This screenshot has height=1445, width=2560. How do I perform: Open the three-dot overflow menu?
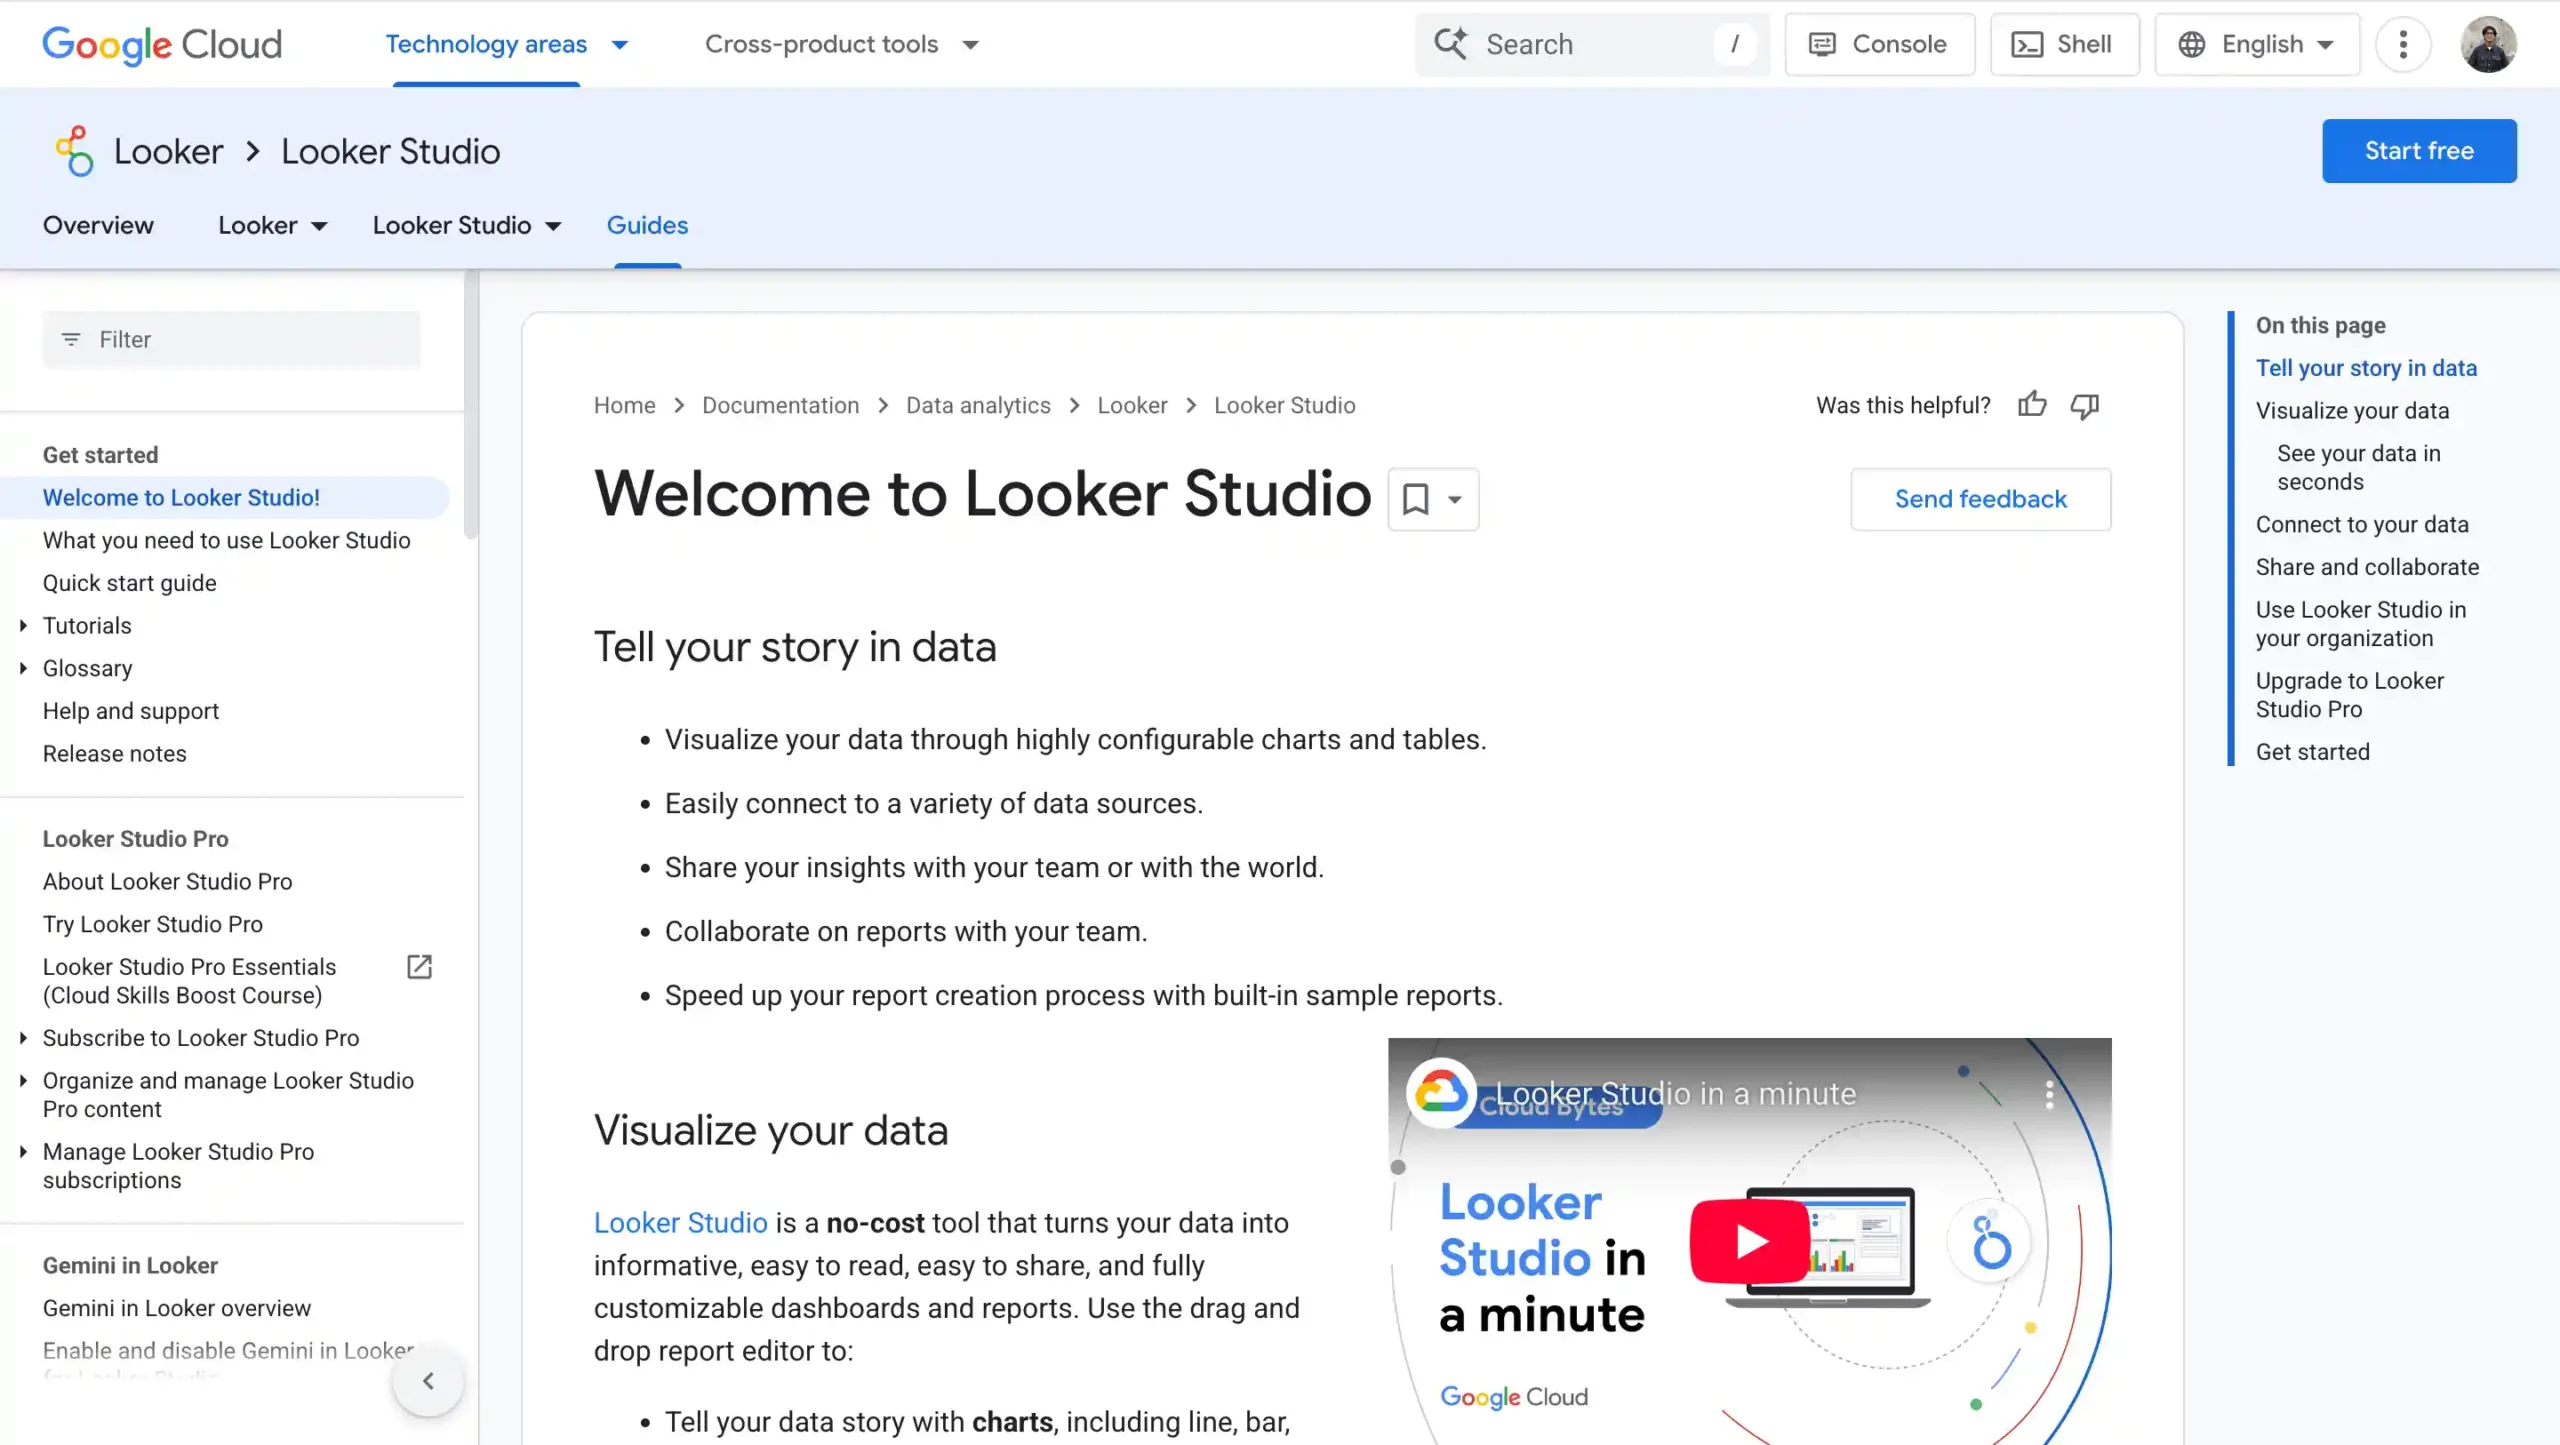tap(2404, 44)
